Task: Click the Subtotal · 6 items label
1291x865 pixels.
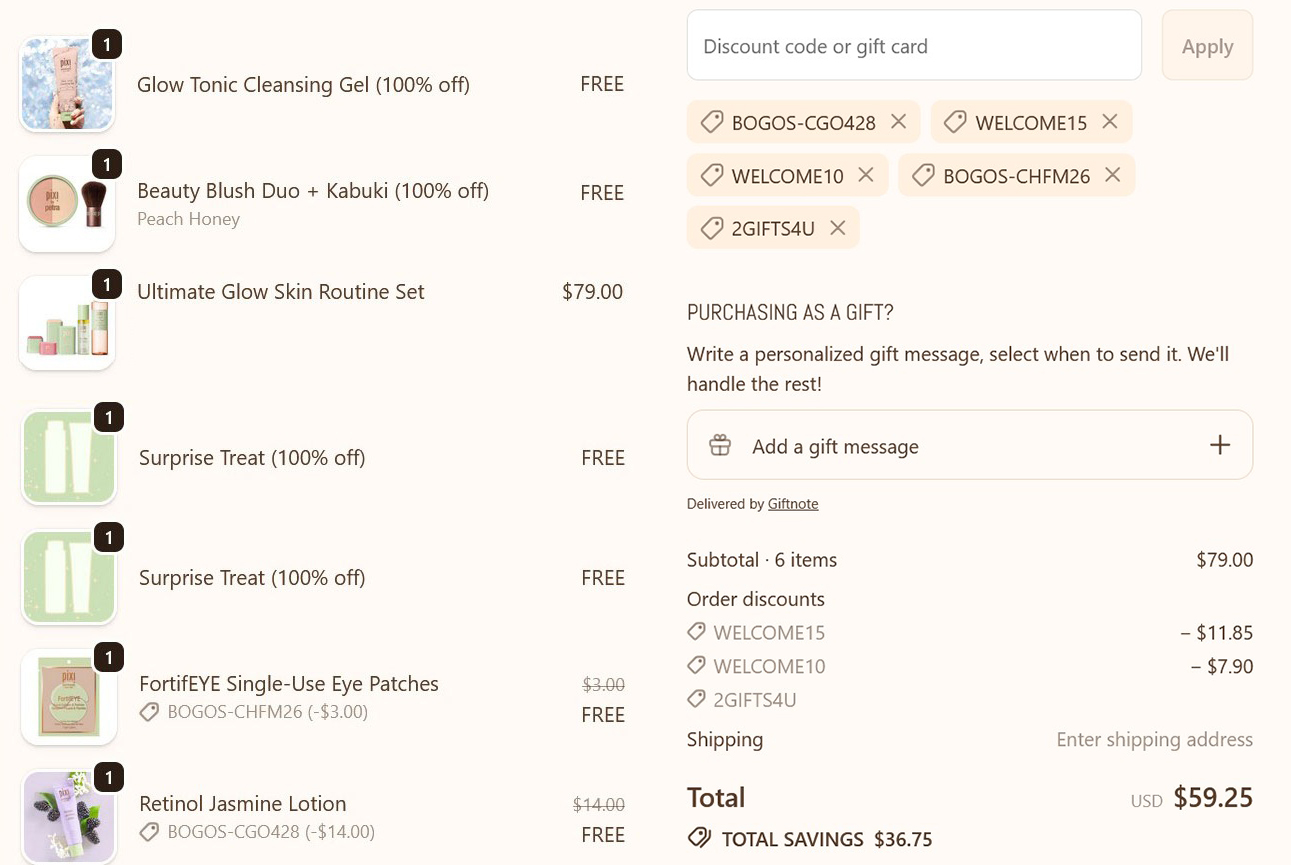Action: (x=762, y=560)
